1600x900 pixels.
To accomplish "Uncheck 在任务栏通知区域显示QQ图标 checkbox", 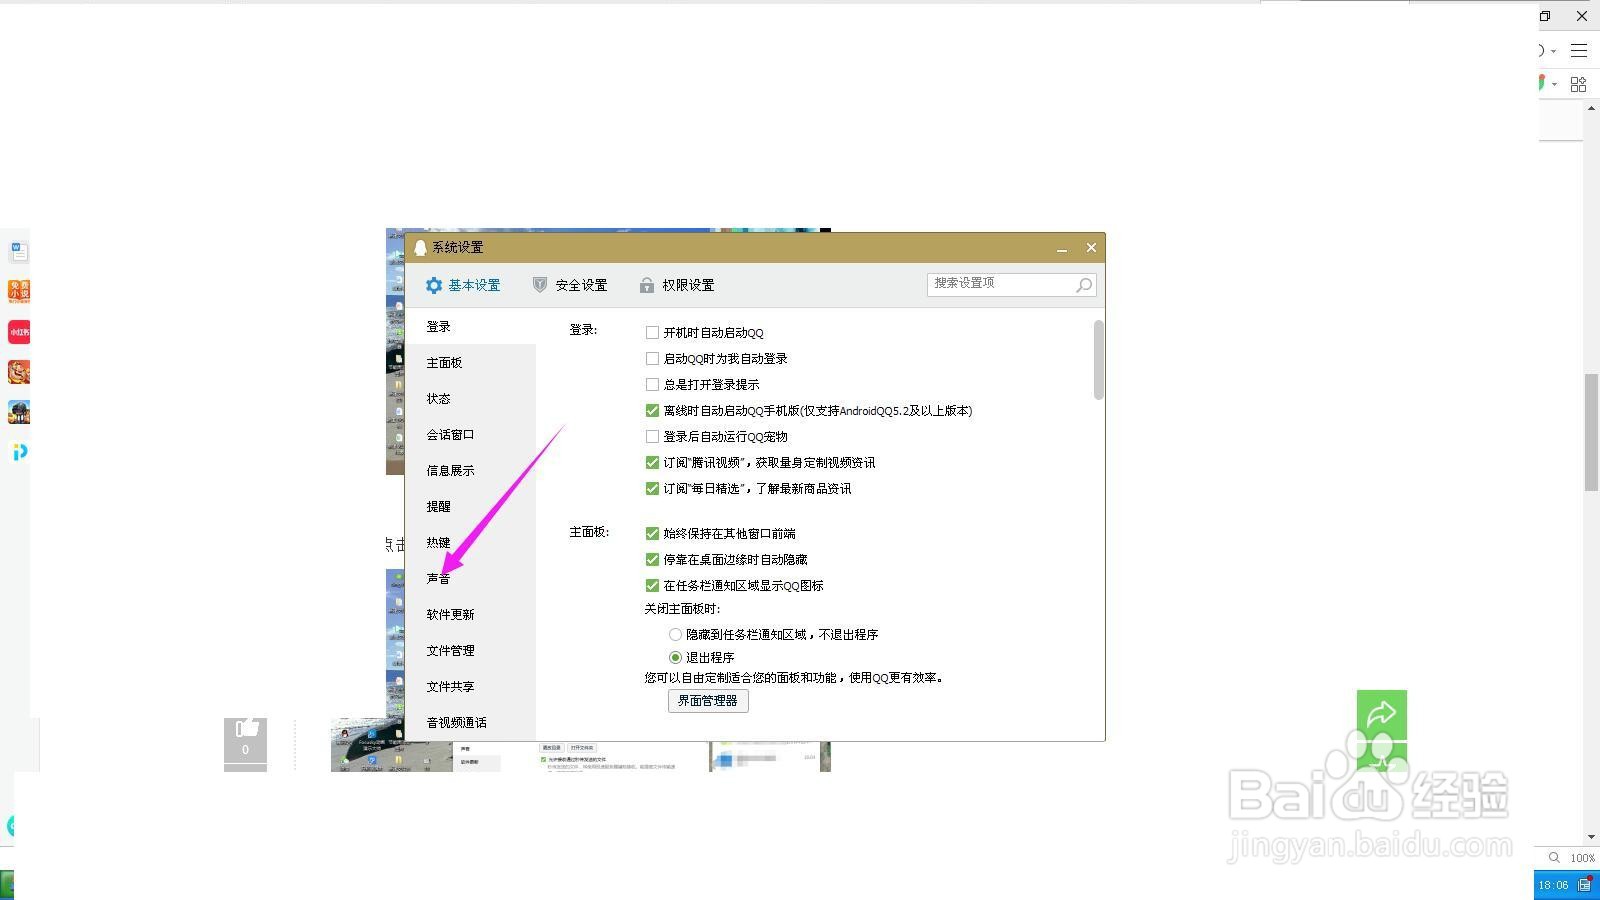I will point(652,586).
